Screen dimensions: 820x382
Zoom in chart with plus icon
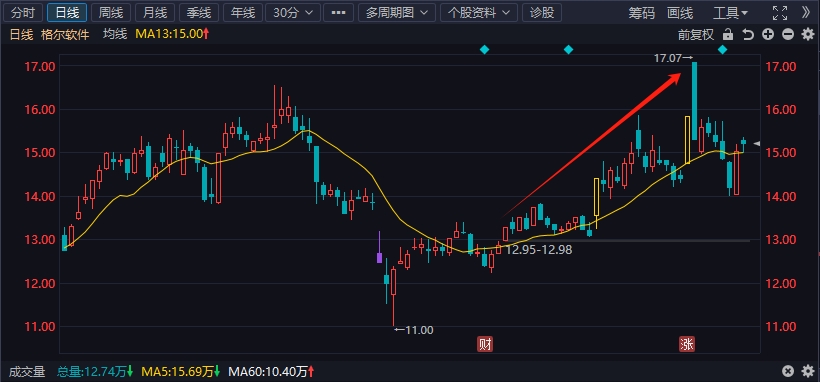point(768,35)
